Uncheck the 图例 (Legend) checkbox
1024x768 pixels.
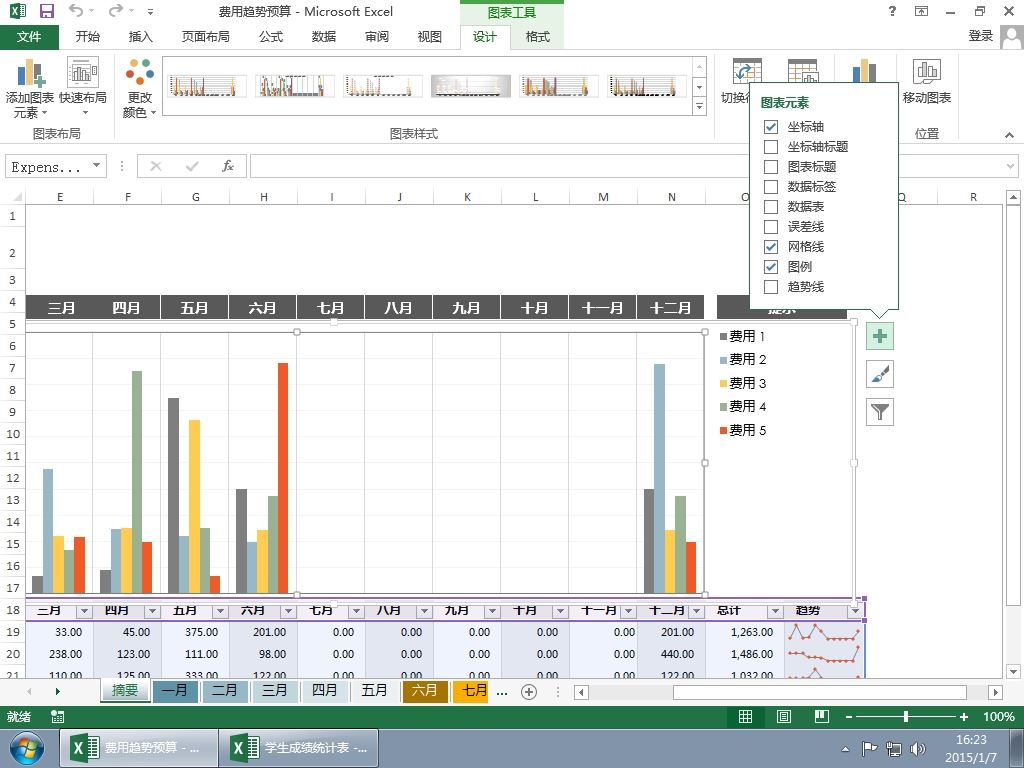click(x=771, y=266)
